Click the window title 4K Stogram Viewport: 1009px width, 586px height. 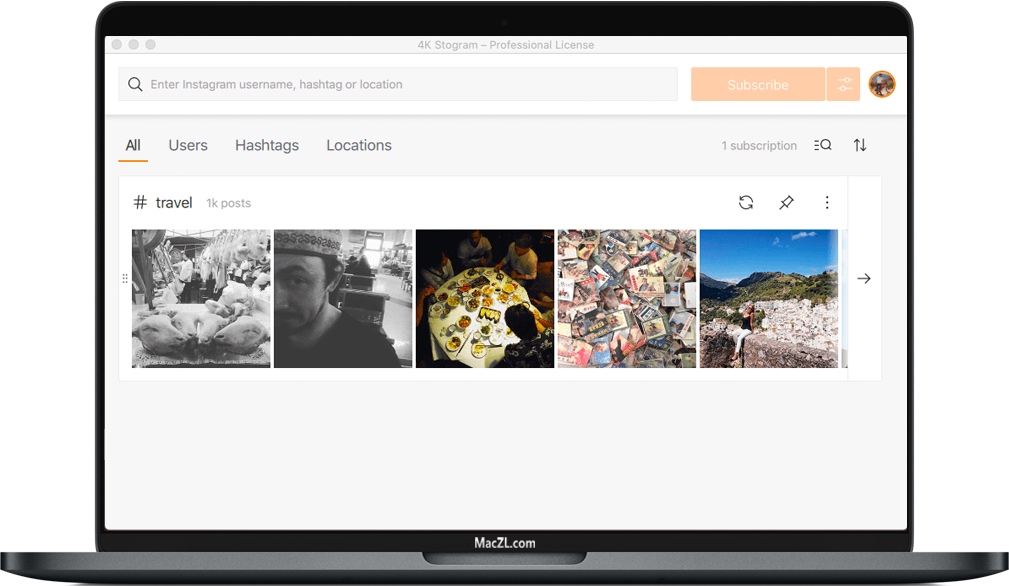pyautogui.click(x=506, y=45)
